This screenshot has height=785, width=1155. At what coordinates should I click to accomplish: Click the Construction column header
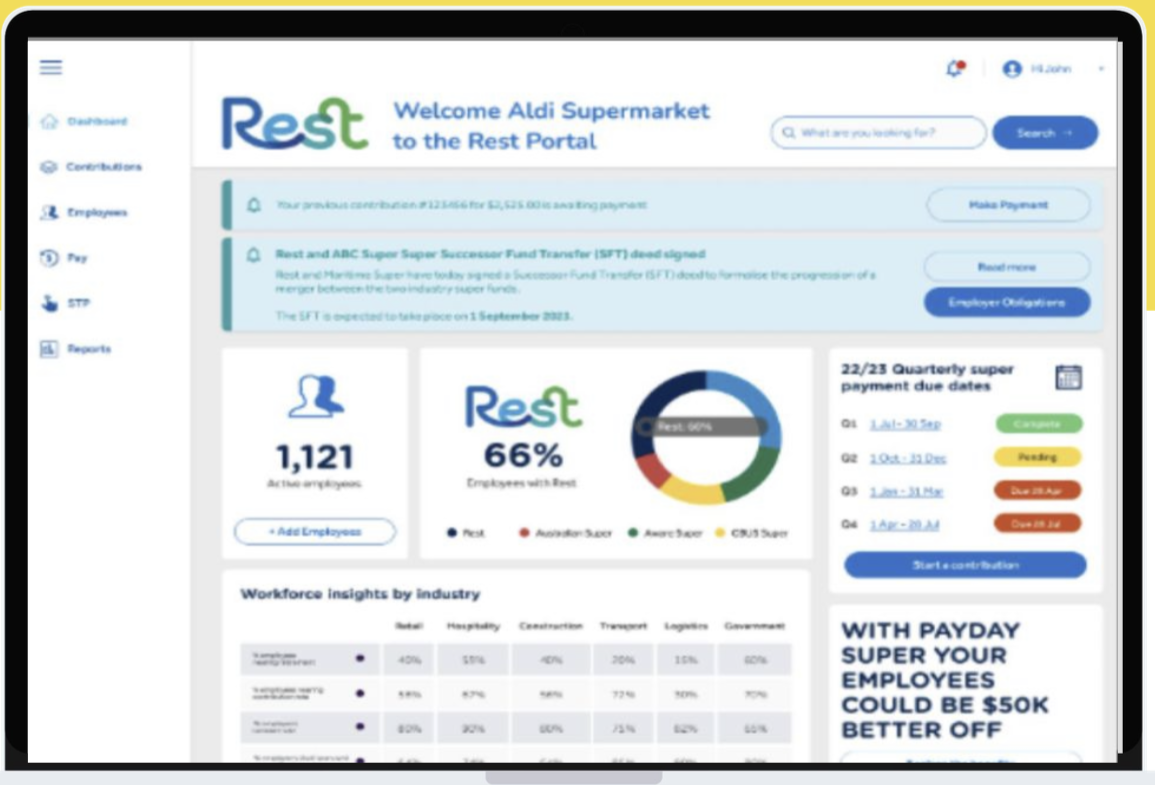click(550, 626)
